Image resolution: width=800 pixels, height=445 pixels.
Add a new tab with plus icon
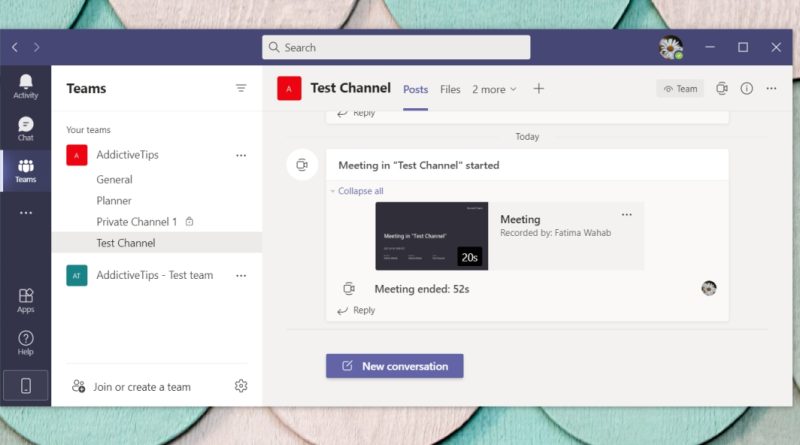coord(538,89)
